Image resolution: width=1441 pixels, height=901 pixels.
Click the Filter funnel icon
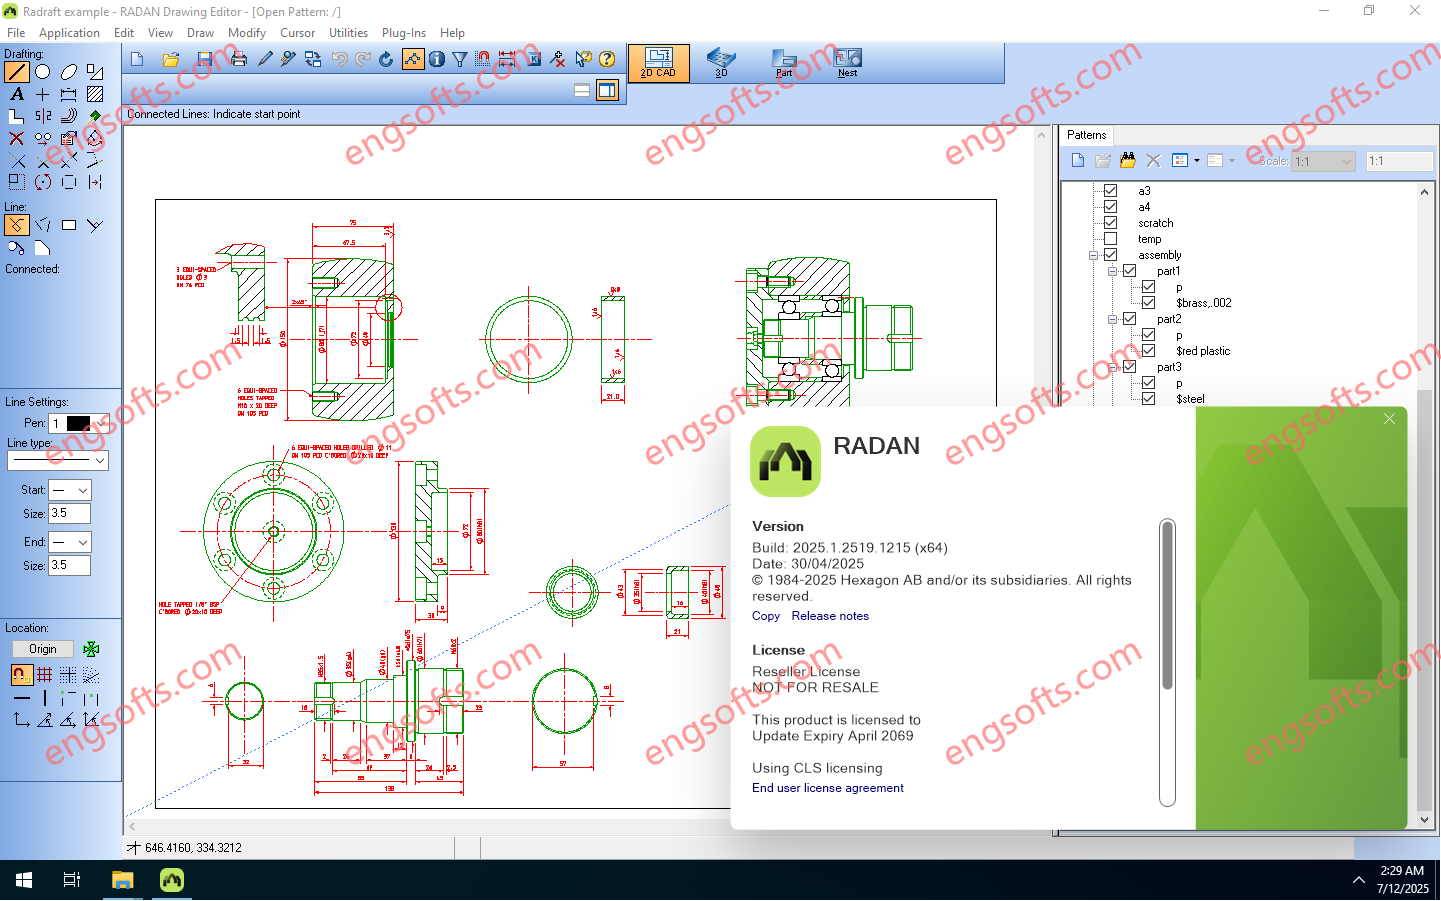click(460, 60)
